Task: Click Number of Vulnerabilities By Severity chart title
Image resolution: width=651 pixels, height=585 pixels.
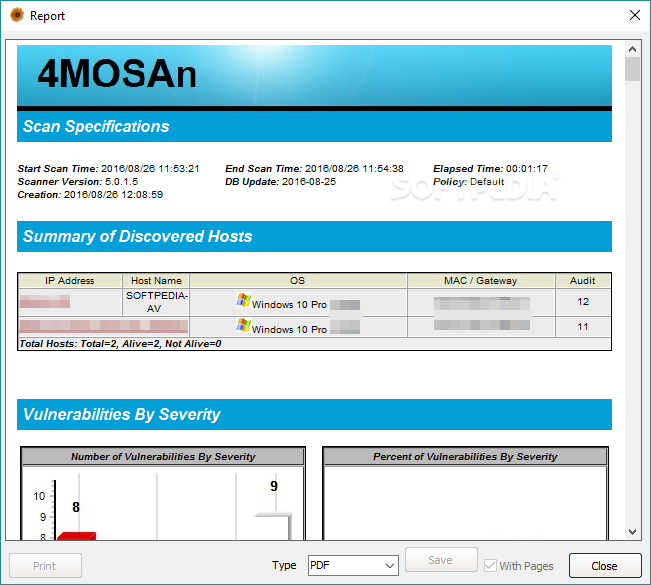Action: coord(163,456)
